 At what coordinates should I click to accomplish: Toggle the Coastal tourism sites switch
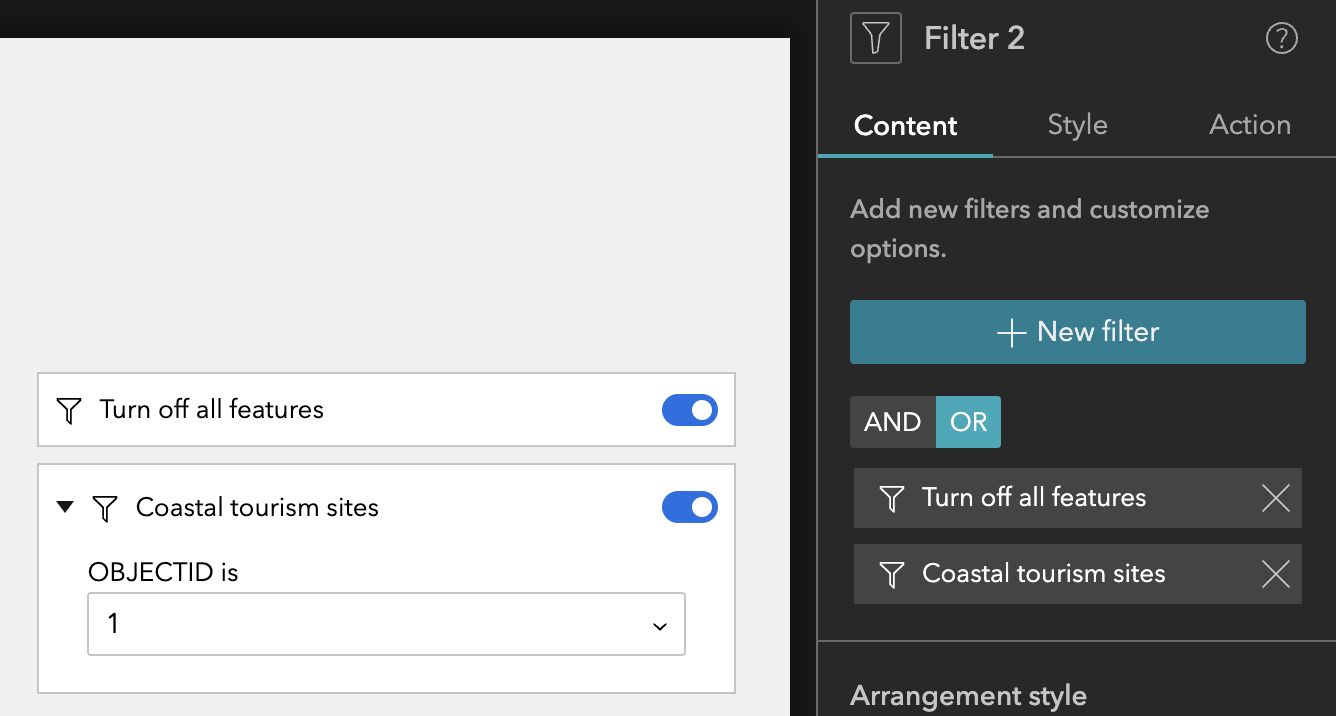point(690,508)
